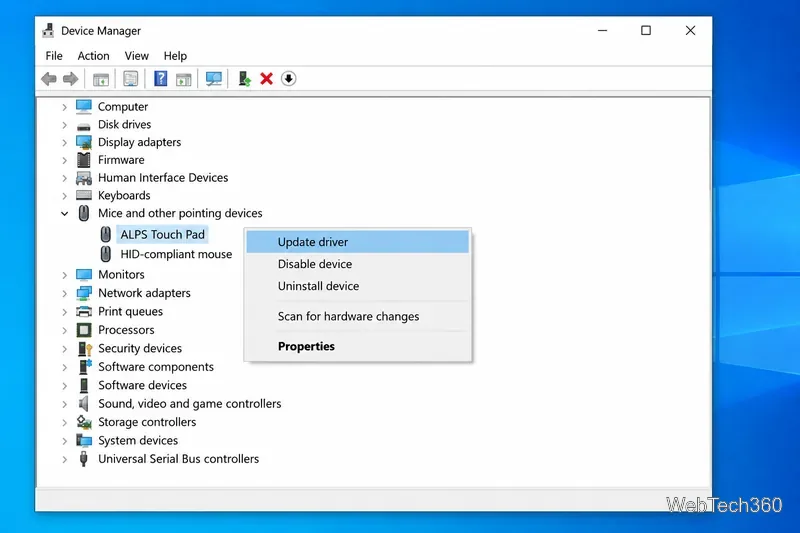Select the Sound, video and game controllers label
This screenshot has width=800, height=533.
tap(190, 403)
